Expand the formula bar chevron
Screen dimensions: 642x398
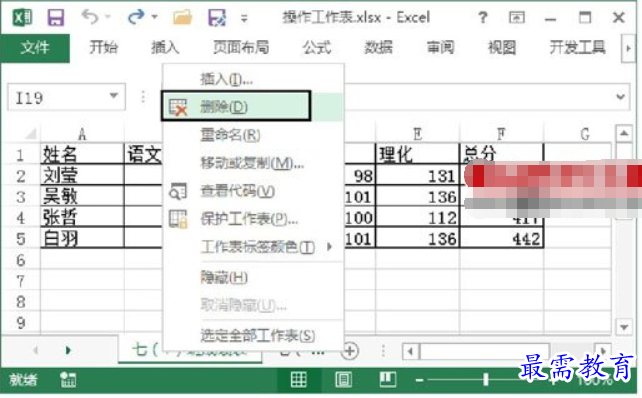click(x=620, y=97)
